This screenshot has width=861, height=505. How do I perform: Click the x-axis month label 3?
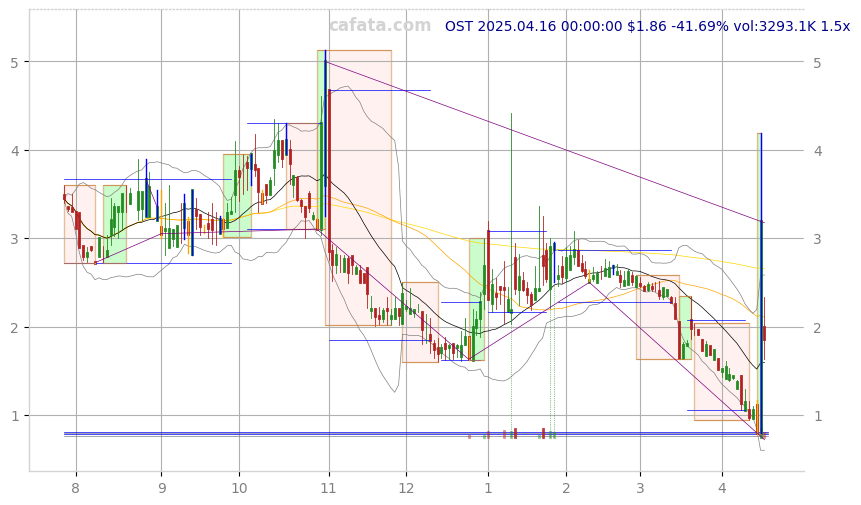pos(640,488)
